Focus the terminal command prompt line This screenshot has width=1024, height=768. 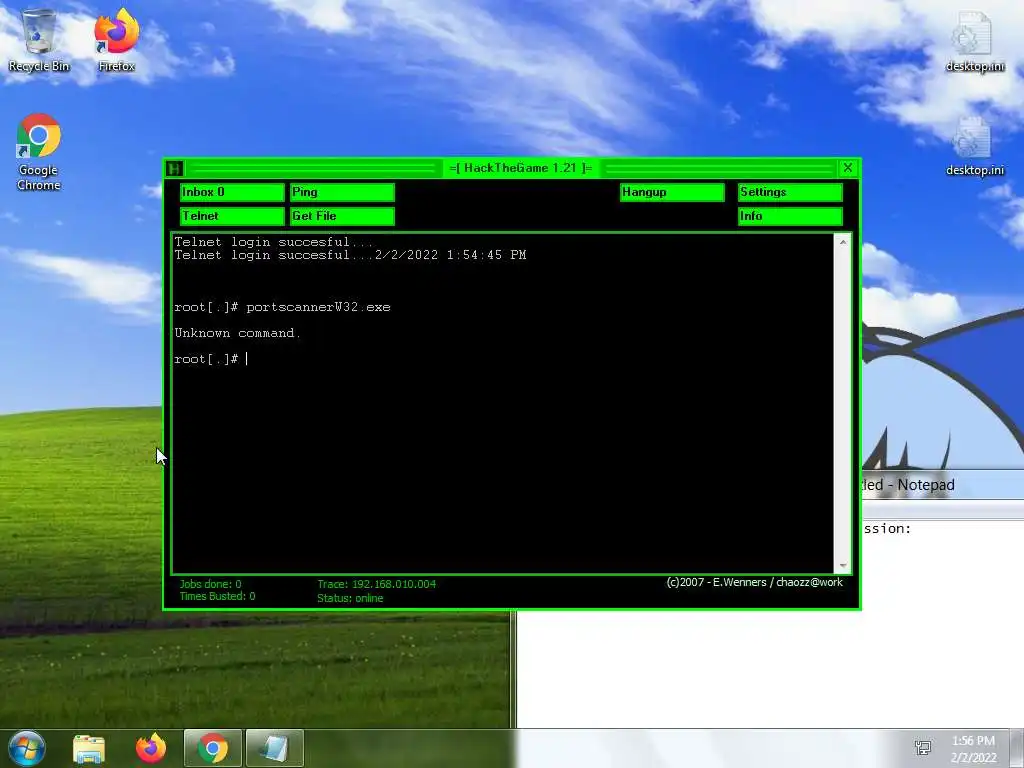(503, 359)
